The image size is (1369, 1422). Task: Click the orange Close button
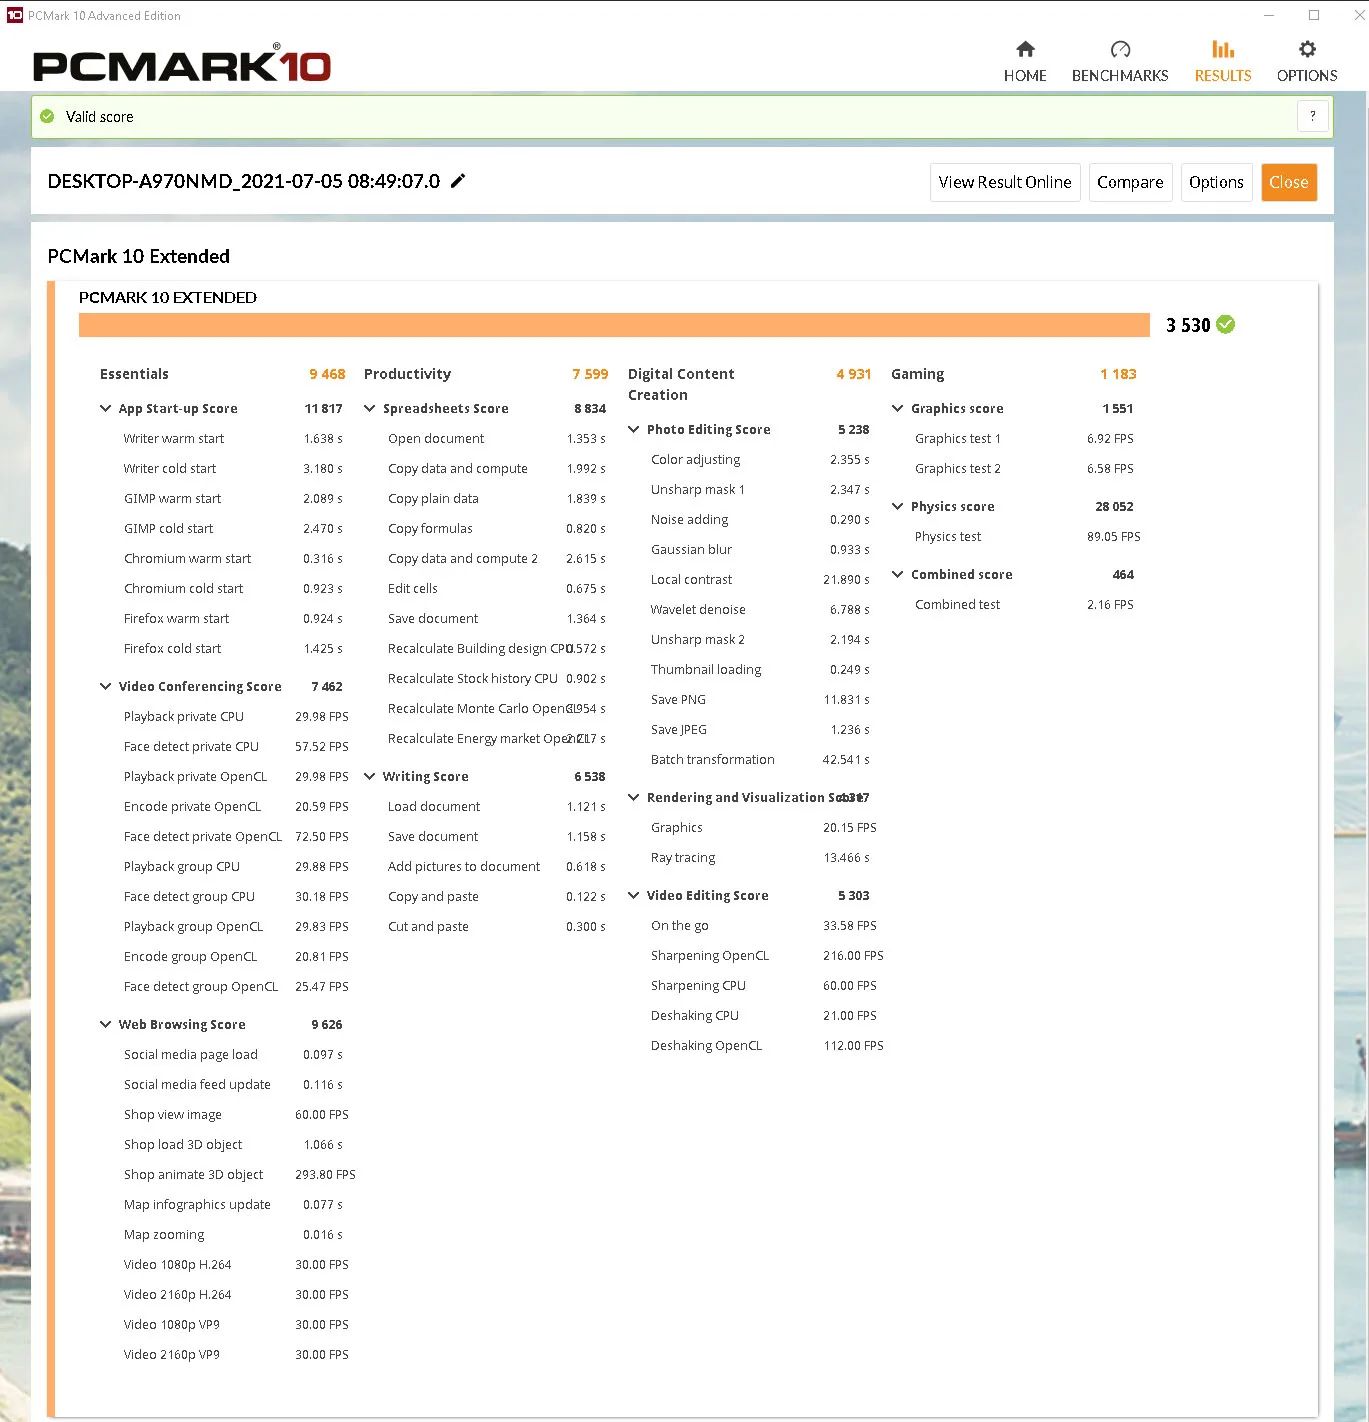point(1289,182)
